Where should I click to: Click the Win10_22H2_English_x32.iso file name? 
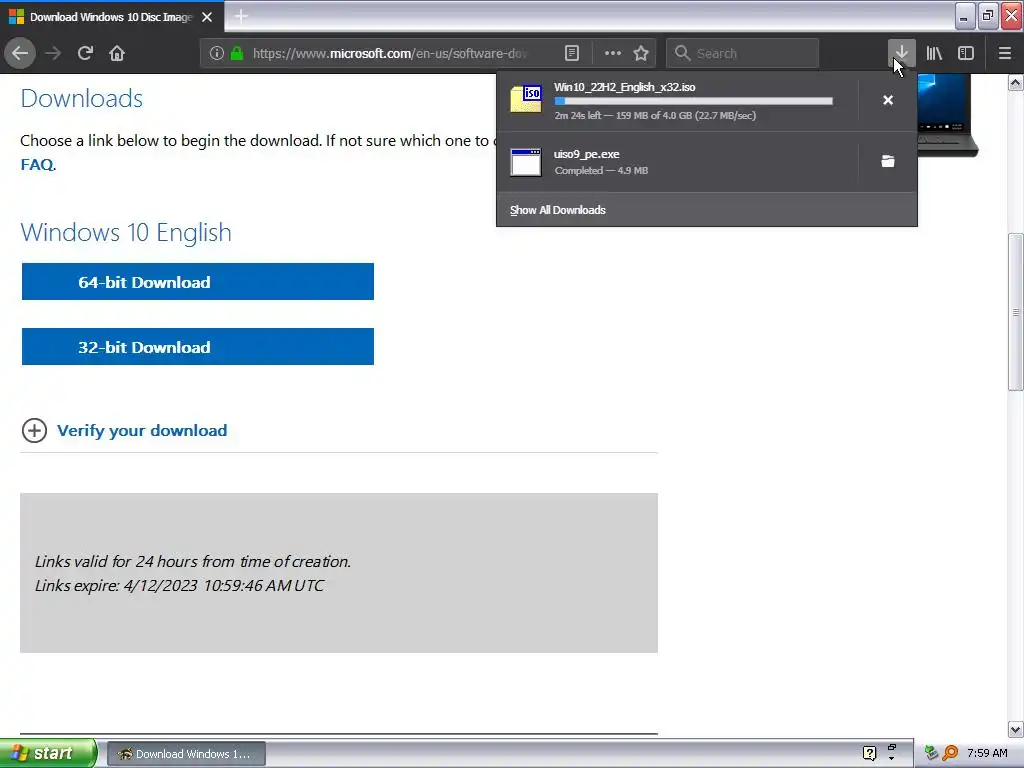coord(624,87)
